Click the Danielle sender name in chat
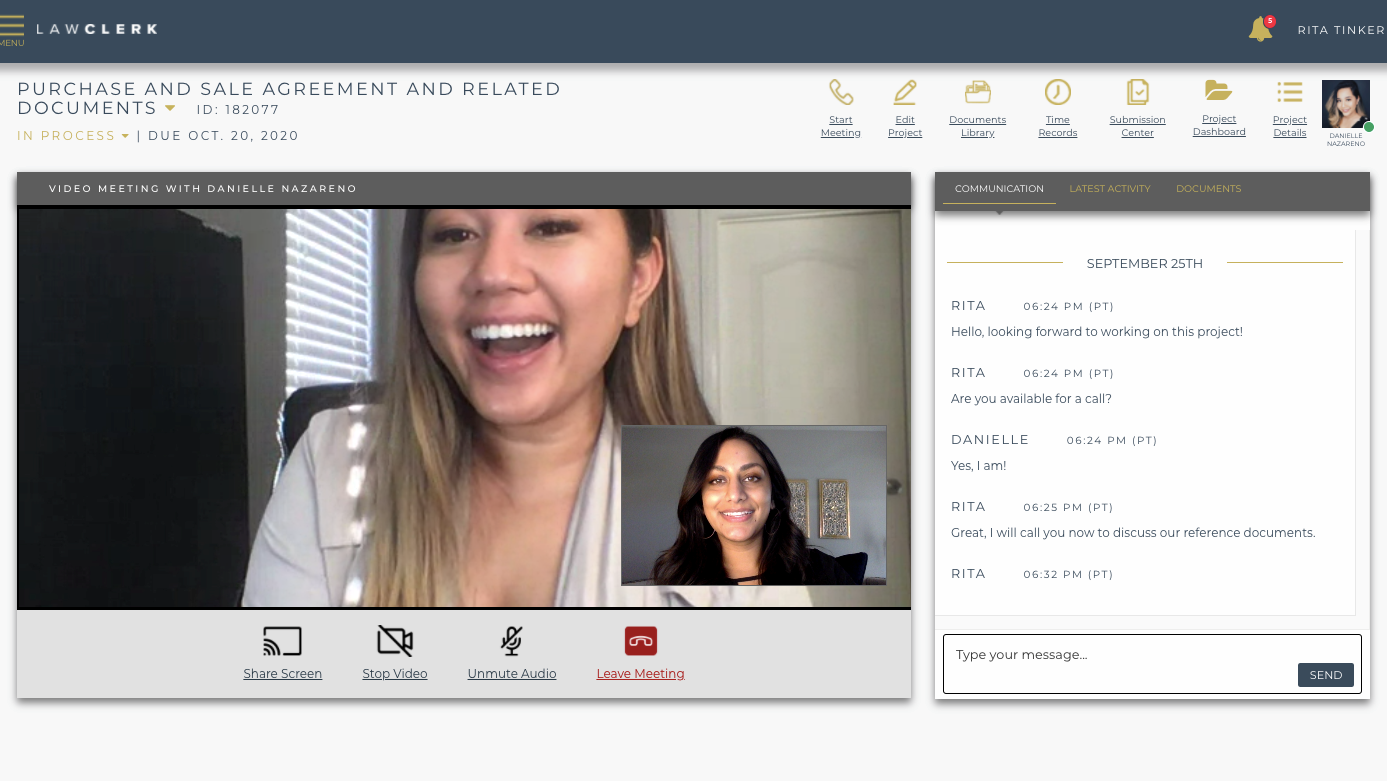This screenshot has width=1387, height=781. [x=990, y=440]
